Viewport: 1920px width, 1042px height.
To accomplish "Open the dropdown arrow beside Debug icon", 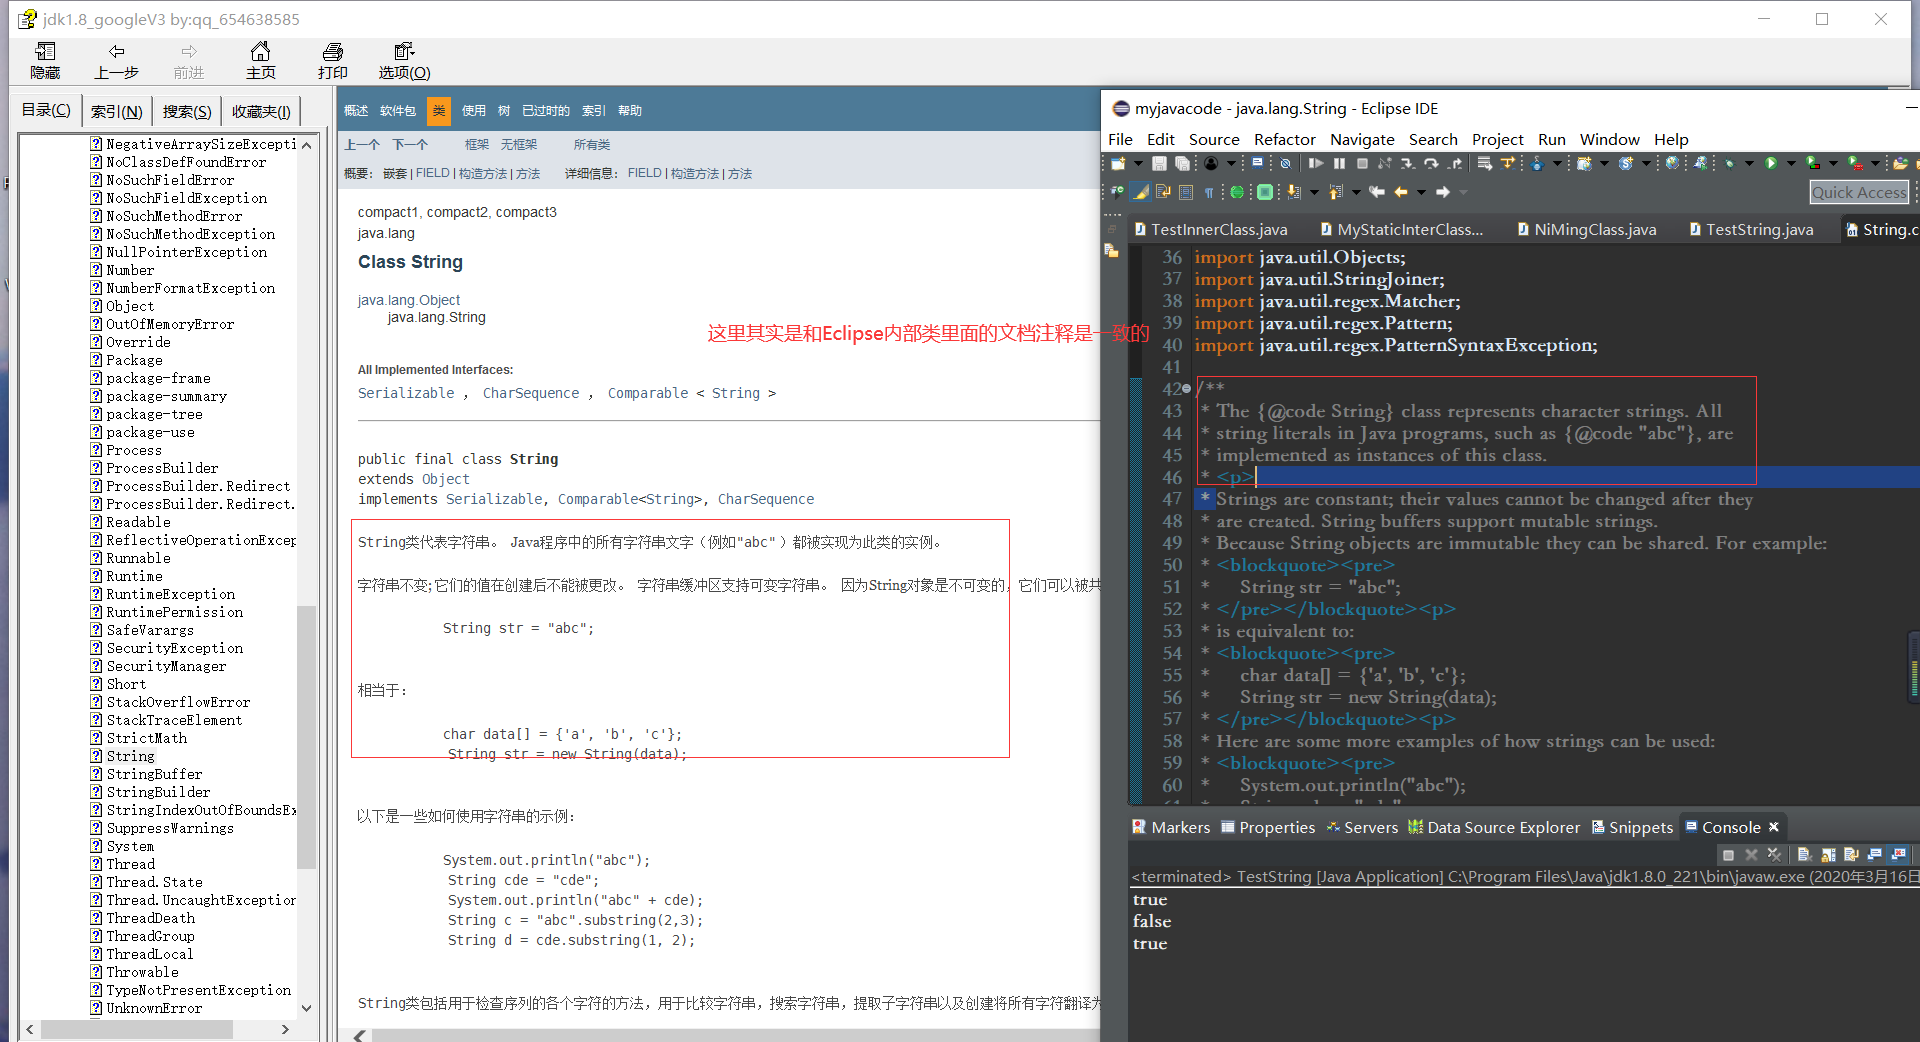I will tap(1749, 163).
